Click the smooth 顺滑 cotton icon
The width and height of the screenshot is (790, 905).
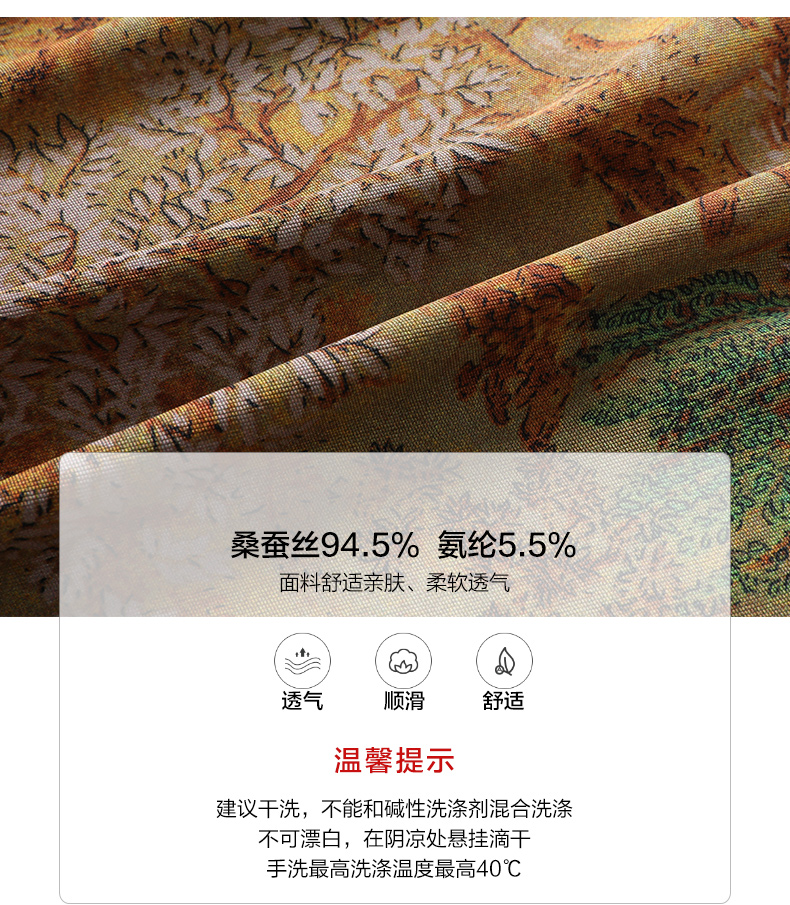[403, 661]
